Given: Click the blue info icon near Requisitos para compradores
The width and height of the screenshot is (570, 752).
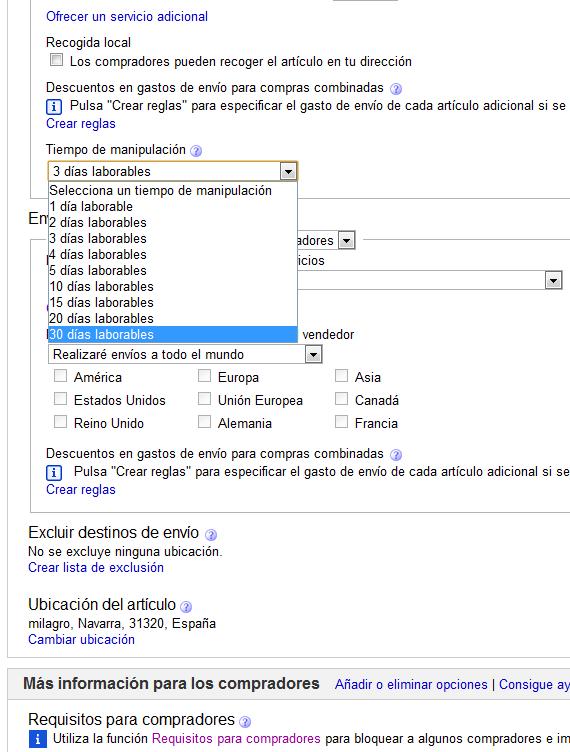Looking at the screenshot, I should 38,739.
